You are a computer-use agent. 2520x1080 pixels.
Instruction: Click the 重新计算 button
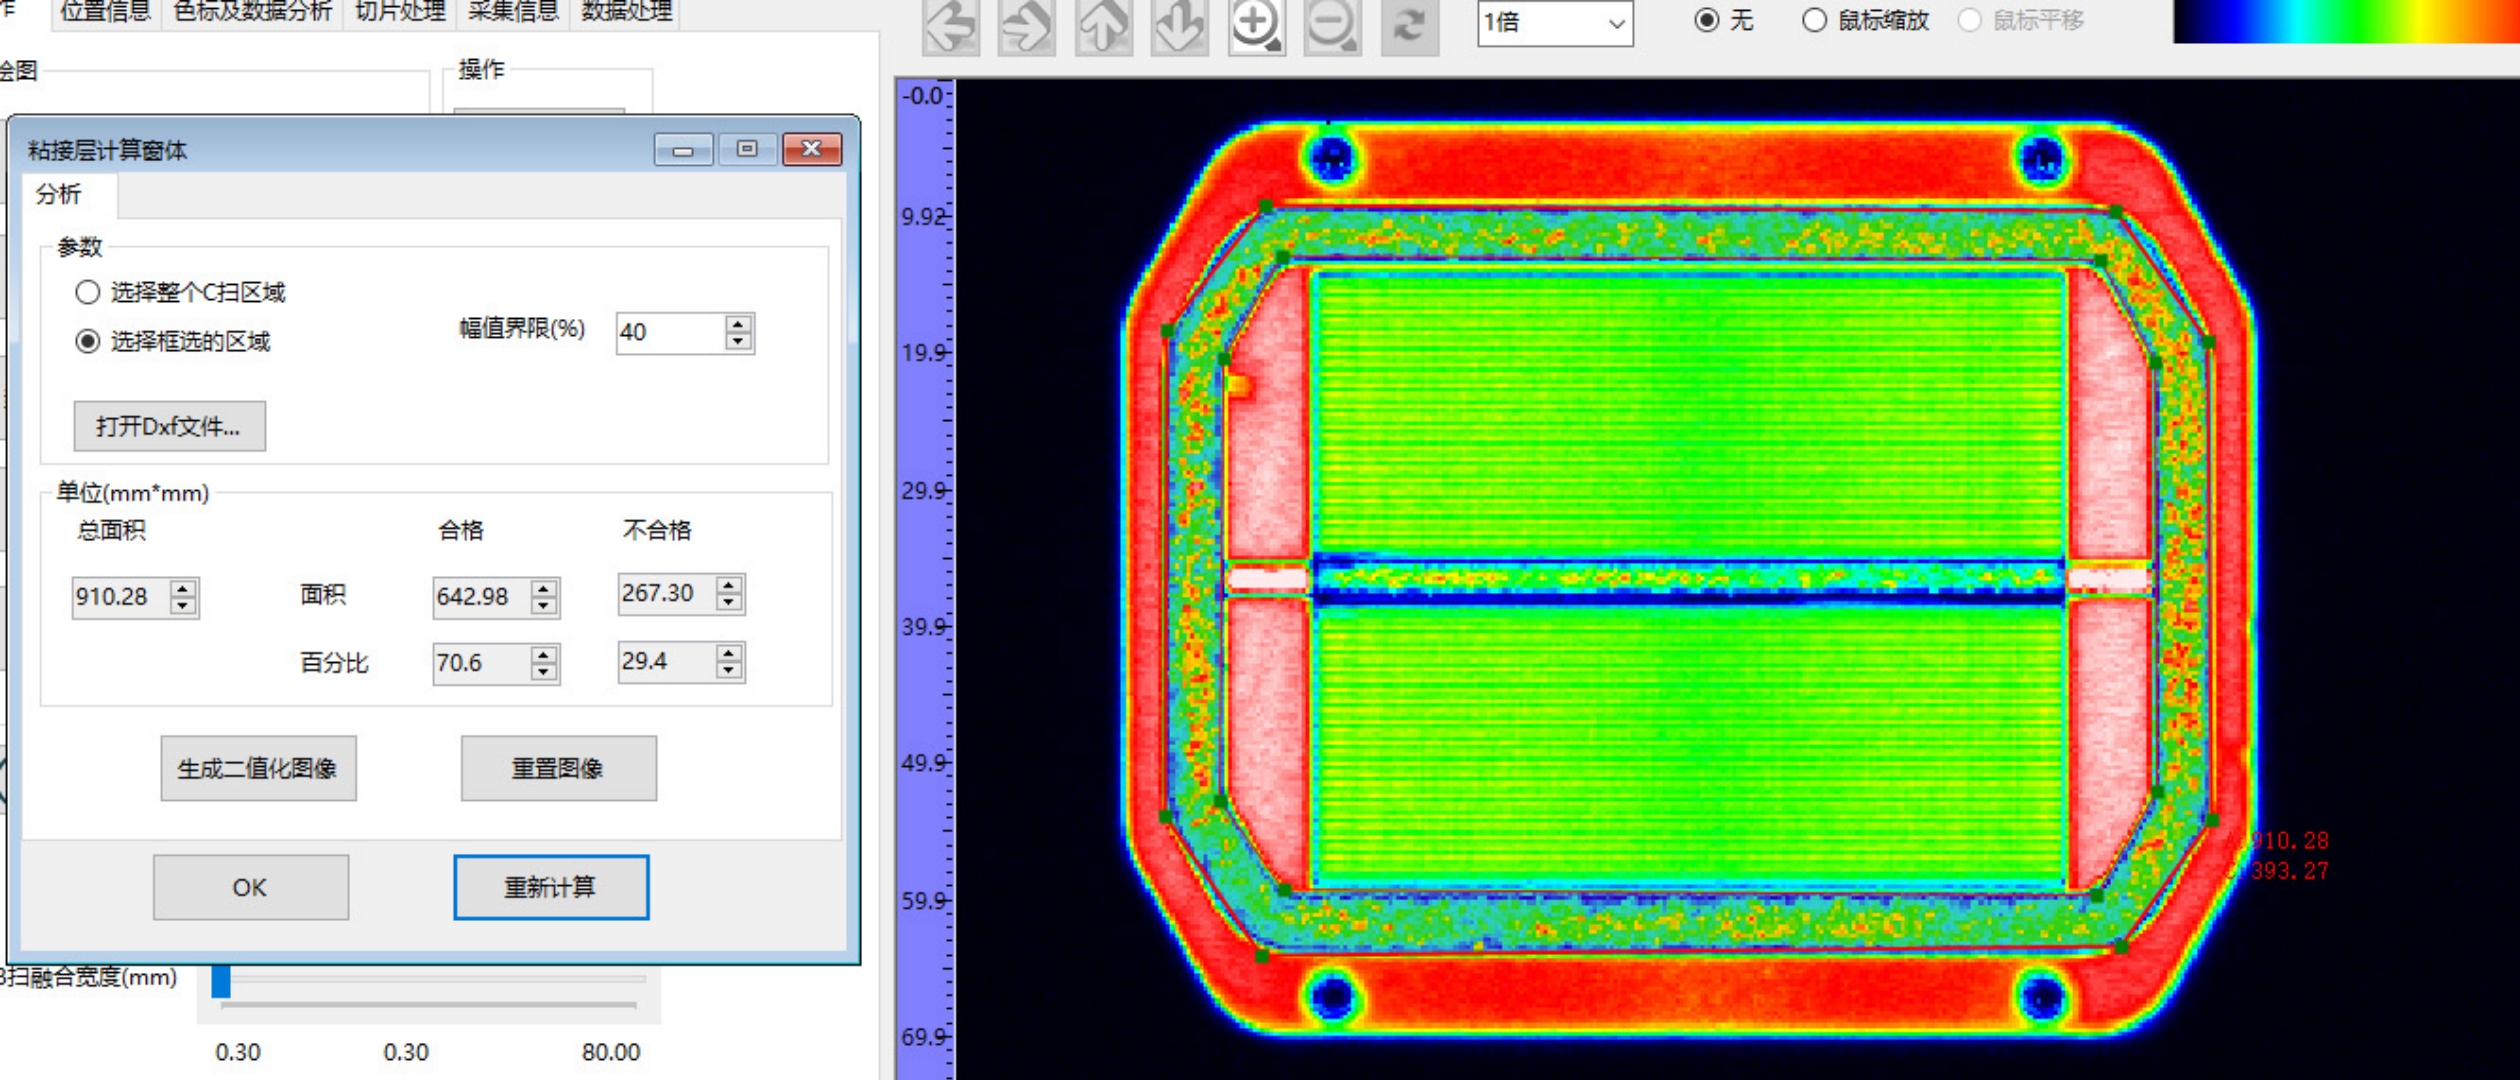pos(551,887)
